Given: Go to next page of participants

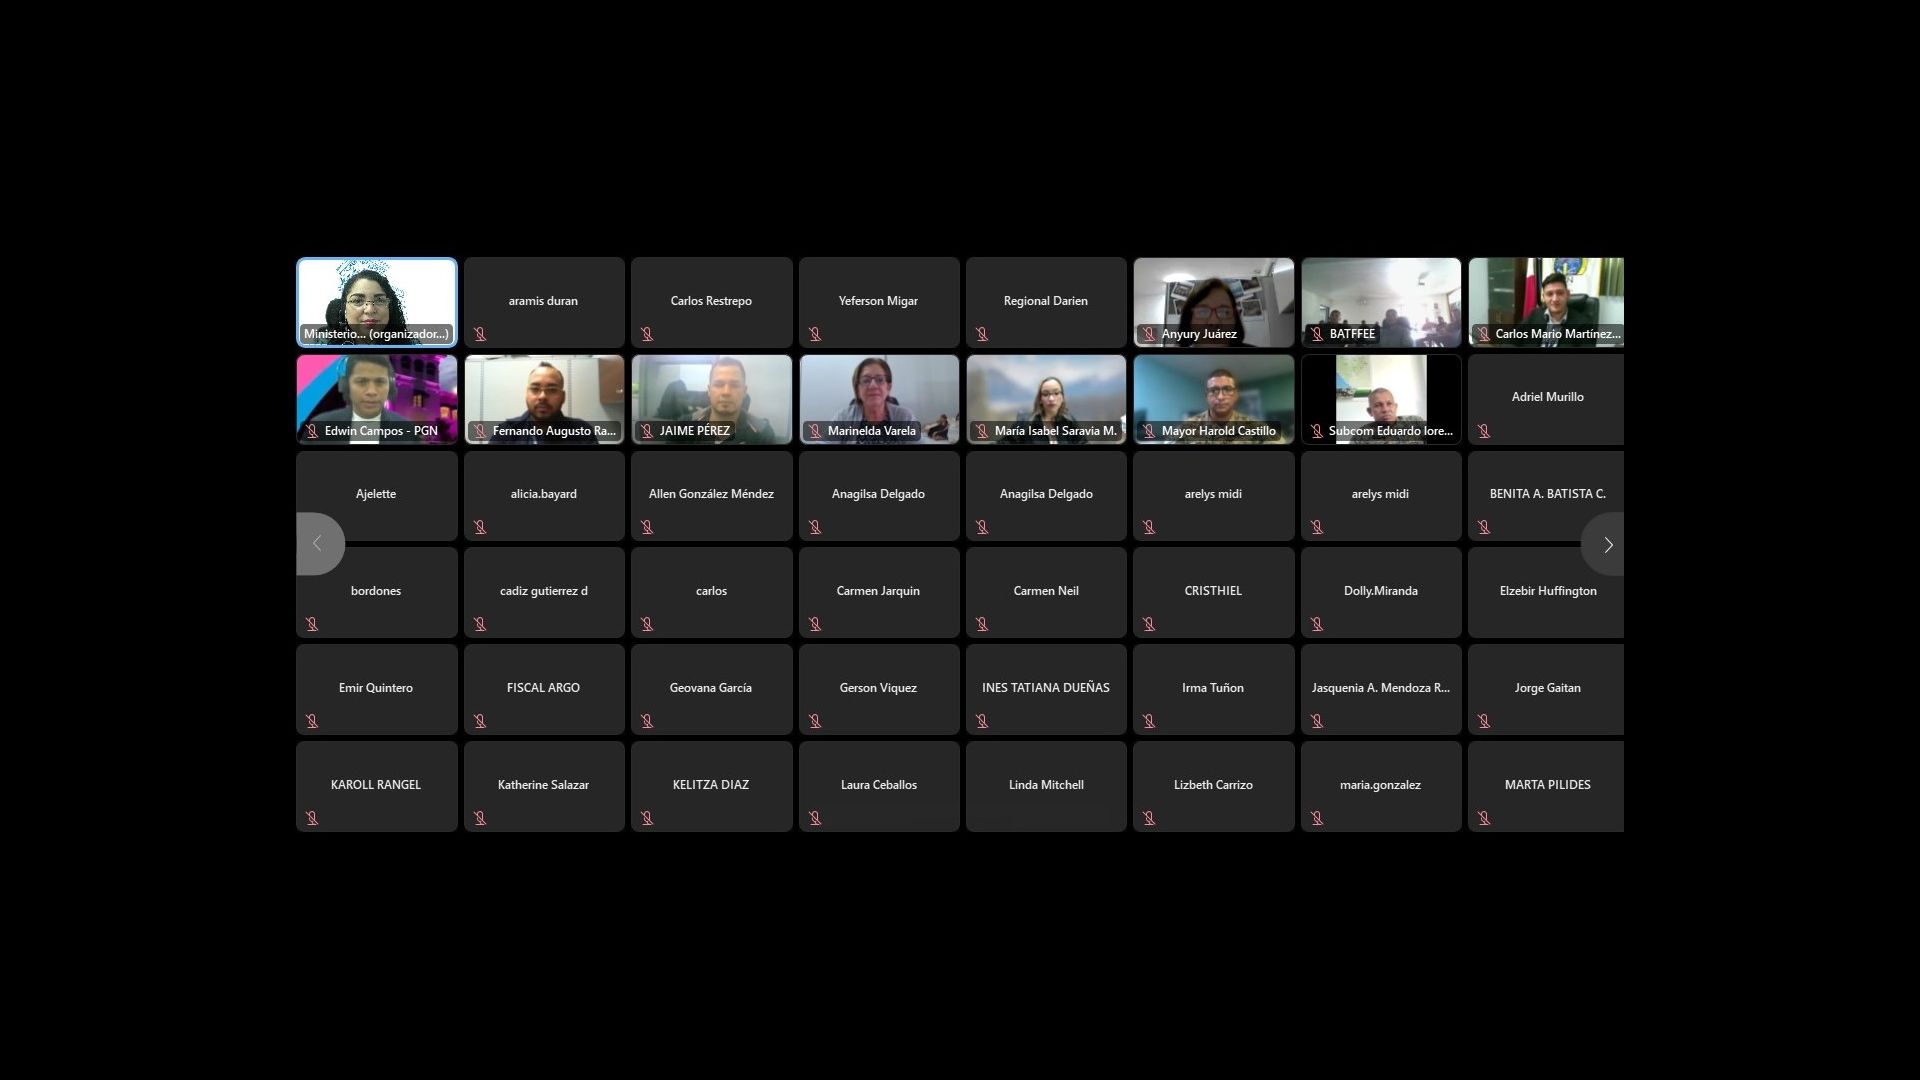Looking at the screenshot, I should pyautogui.click(x=1606, y=545).
